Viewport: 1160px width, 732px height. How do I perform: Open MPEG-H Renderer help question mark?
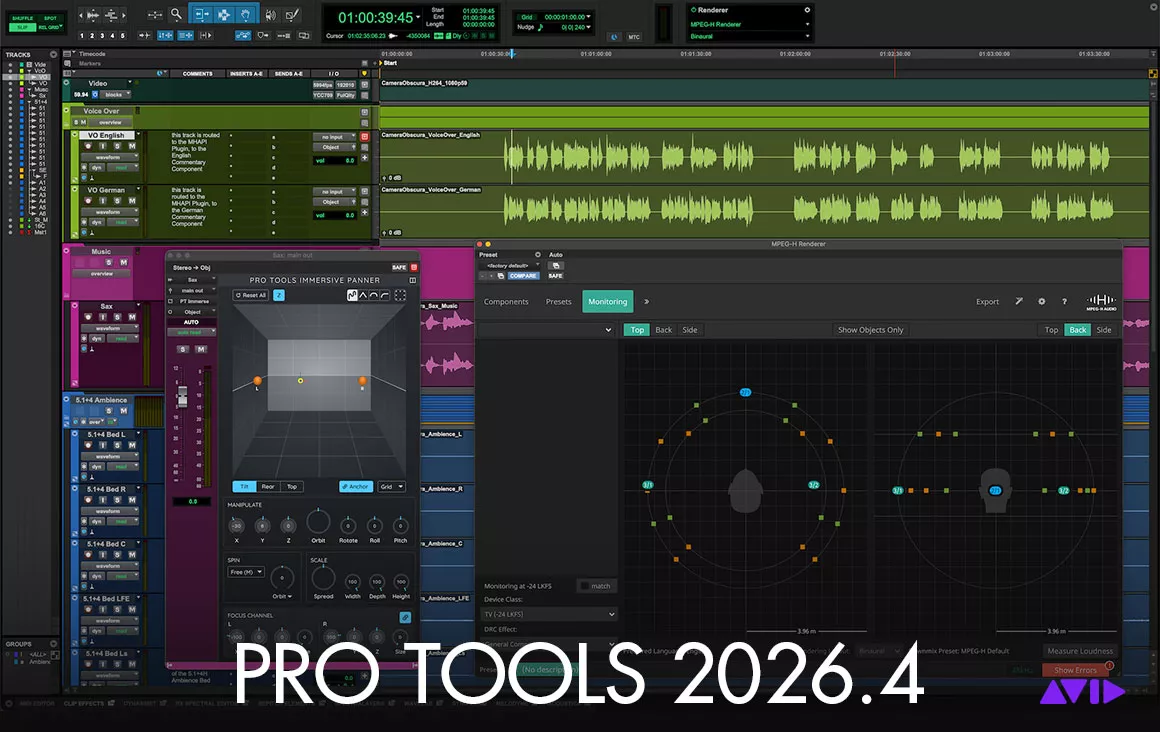1065,301
